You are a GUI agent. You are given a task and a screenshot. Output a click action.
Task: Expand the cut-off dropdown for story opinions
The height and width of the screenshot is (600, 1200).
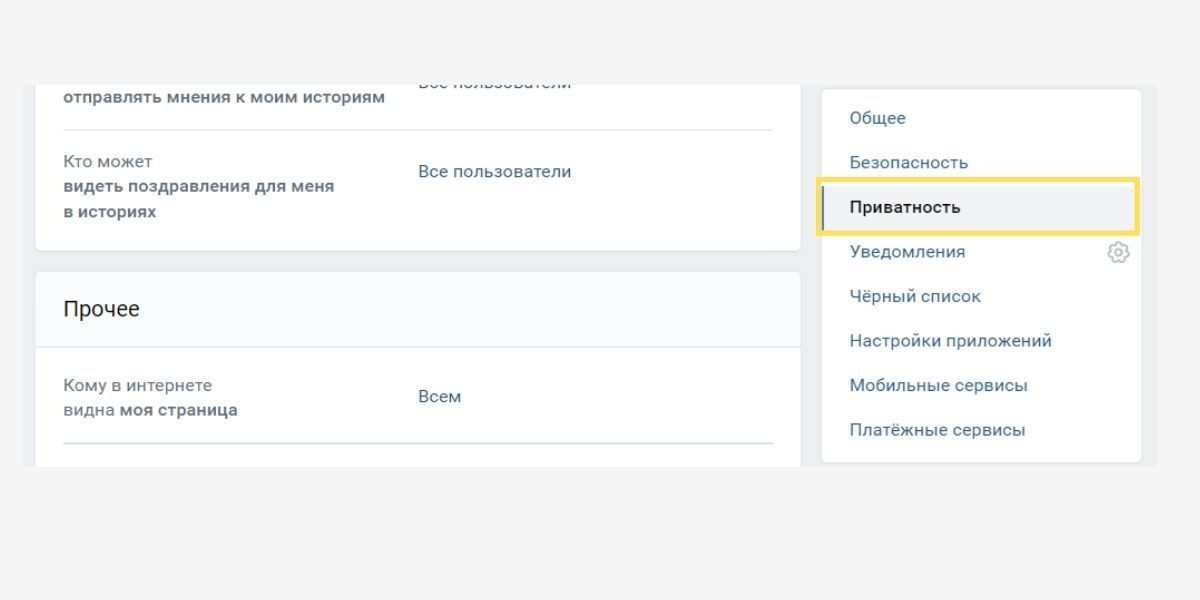(494, 88)
